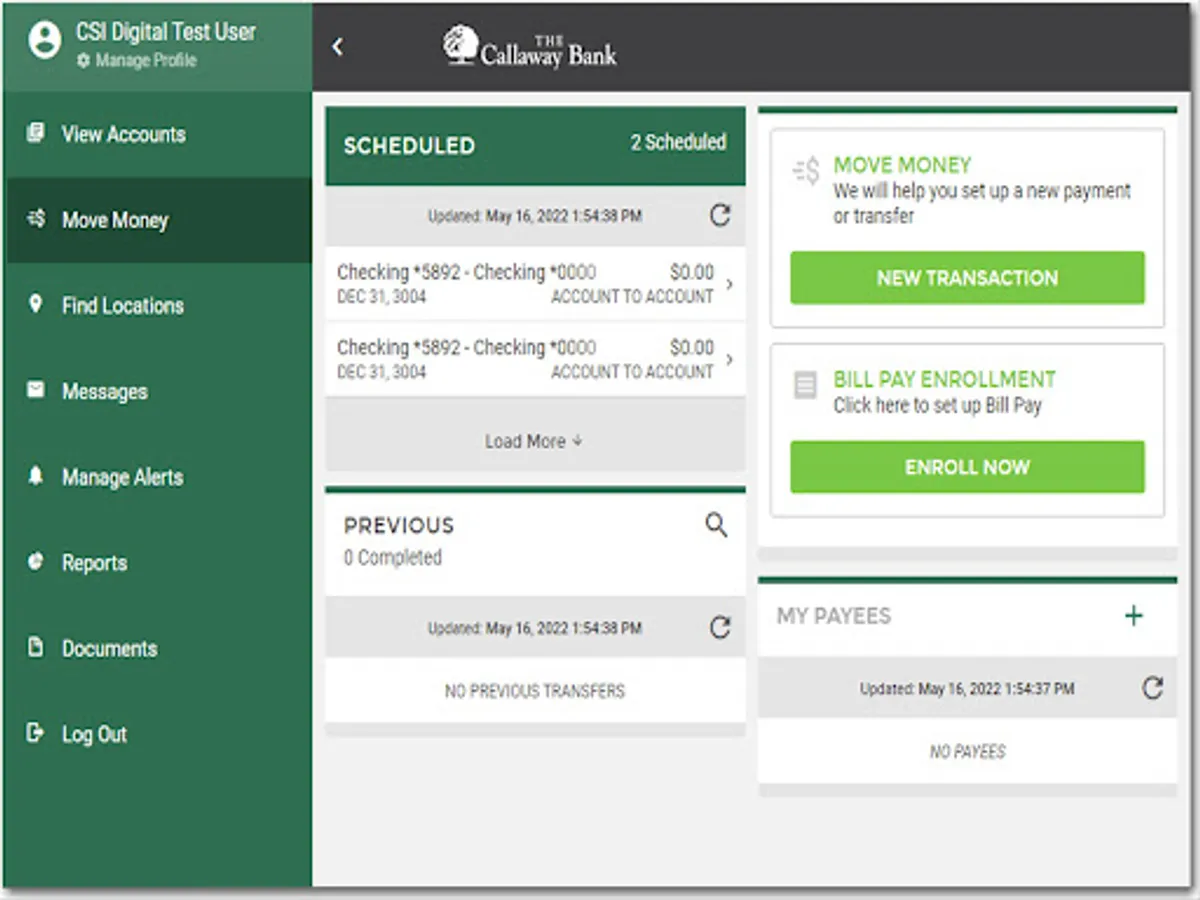Click the Find Locations pin icon
This screenshot has width=1200, height=900.
tap(36, 304)
